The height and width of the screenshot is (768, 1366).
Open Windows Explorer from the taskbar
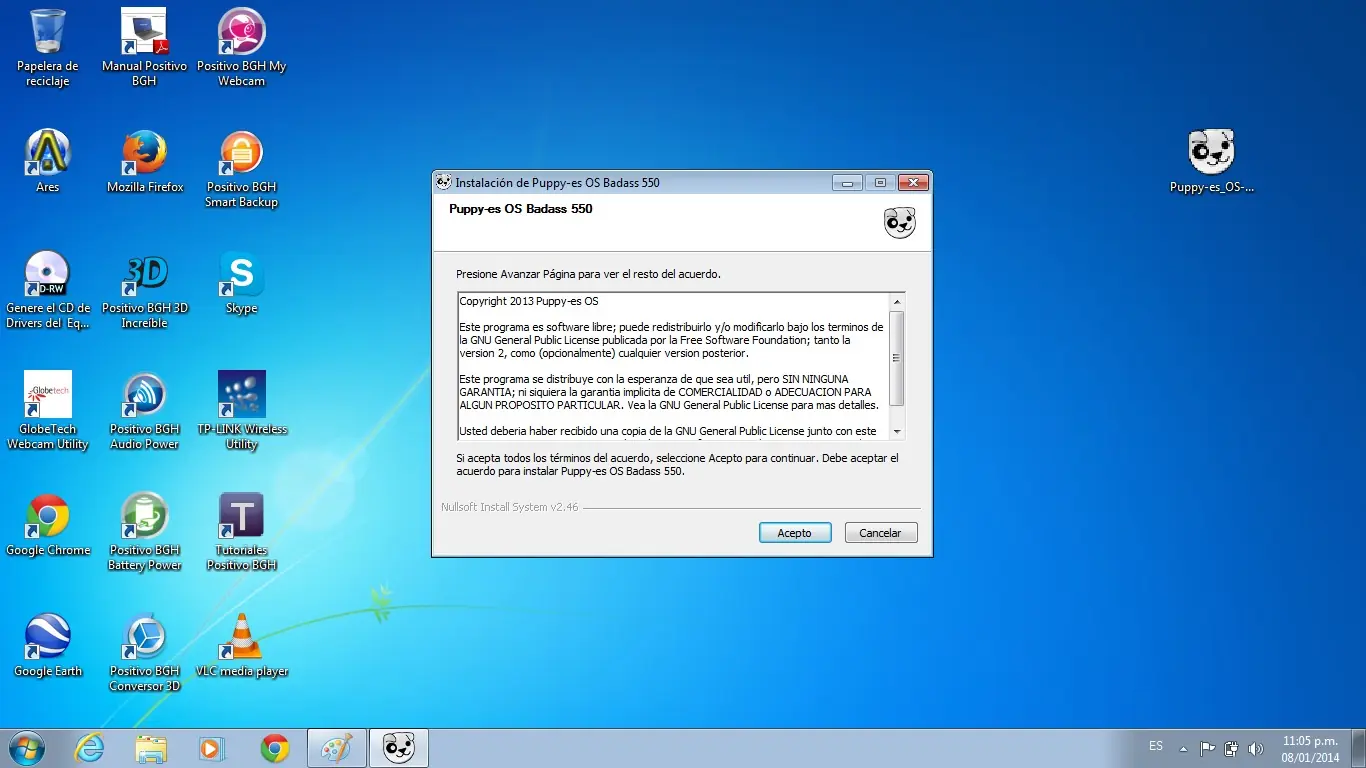151,748
